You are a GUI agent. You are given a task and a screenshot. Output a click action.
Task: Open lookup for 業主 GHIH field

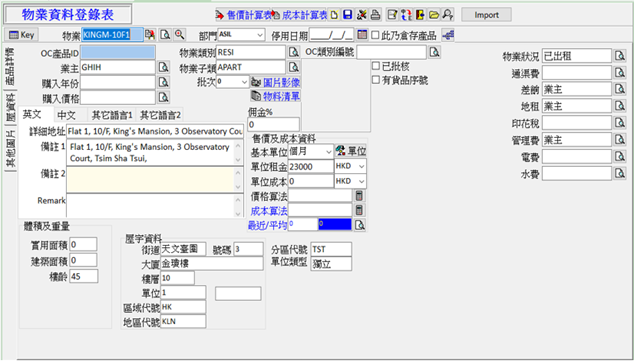point(163,68)
